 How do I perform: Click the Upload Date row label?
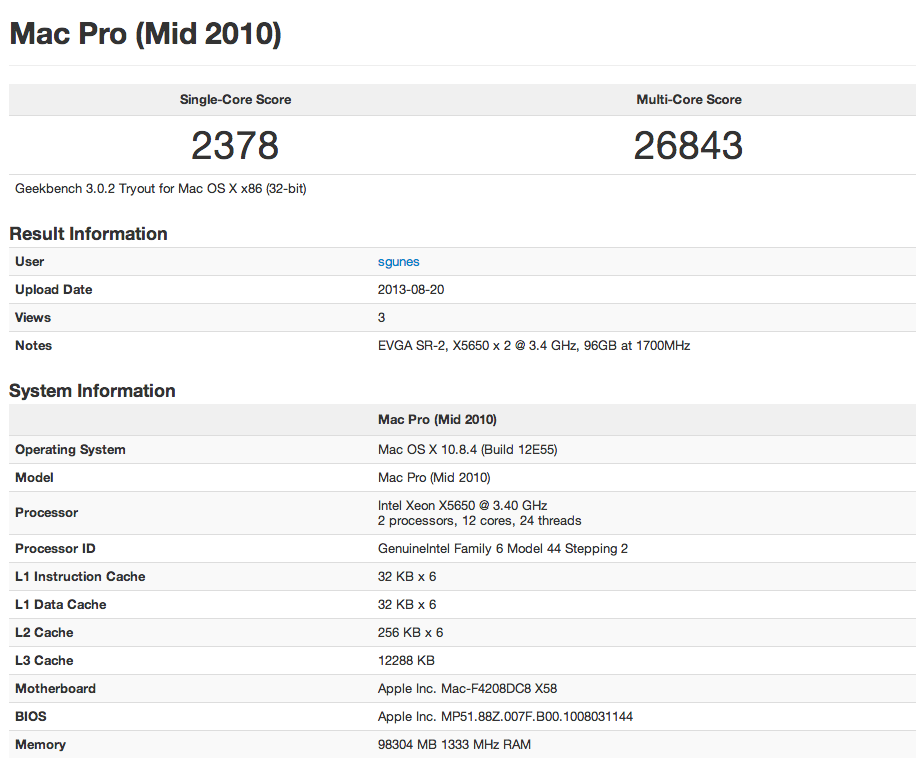coord(54,290)
